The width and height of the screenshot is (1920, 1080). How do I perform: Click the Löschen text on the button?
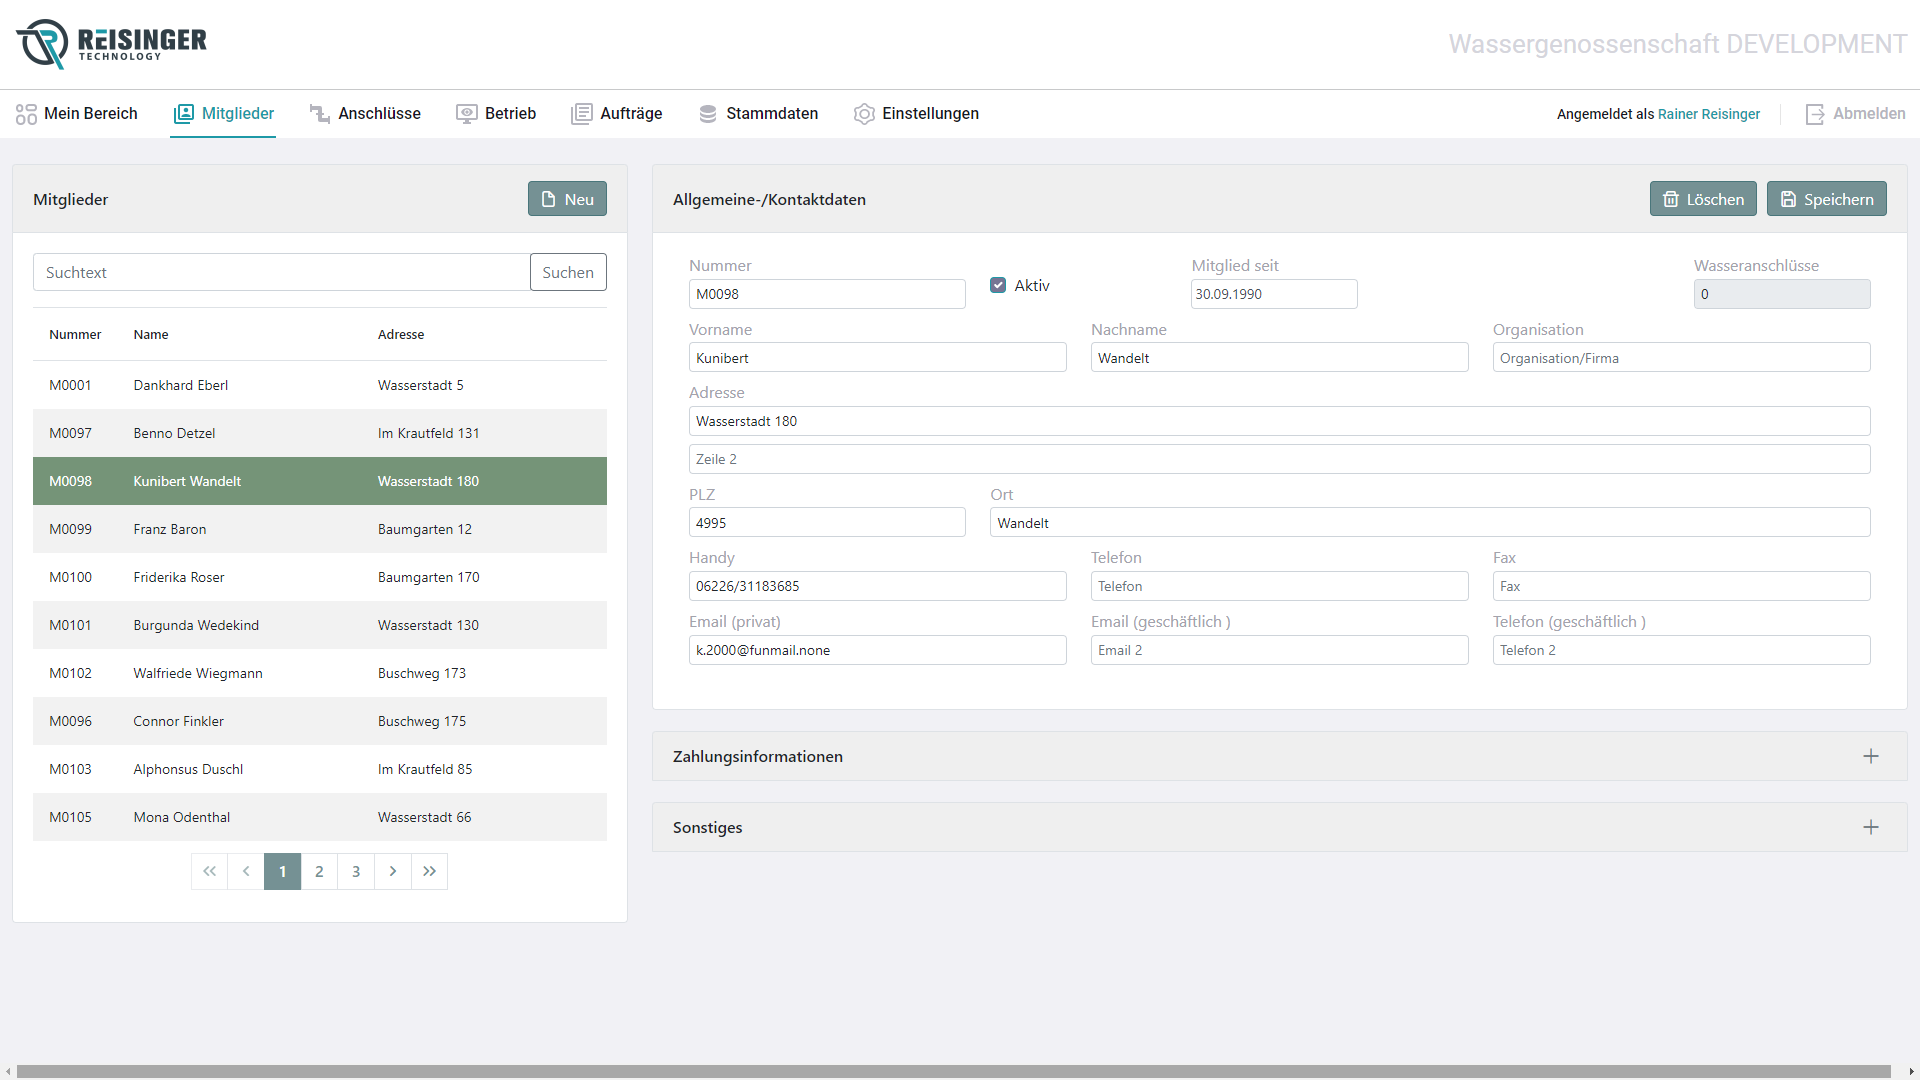click(1715, 199)
